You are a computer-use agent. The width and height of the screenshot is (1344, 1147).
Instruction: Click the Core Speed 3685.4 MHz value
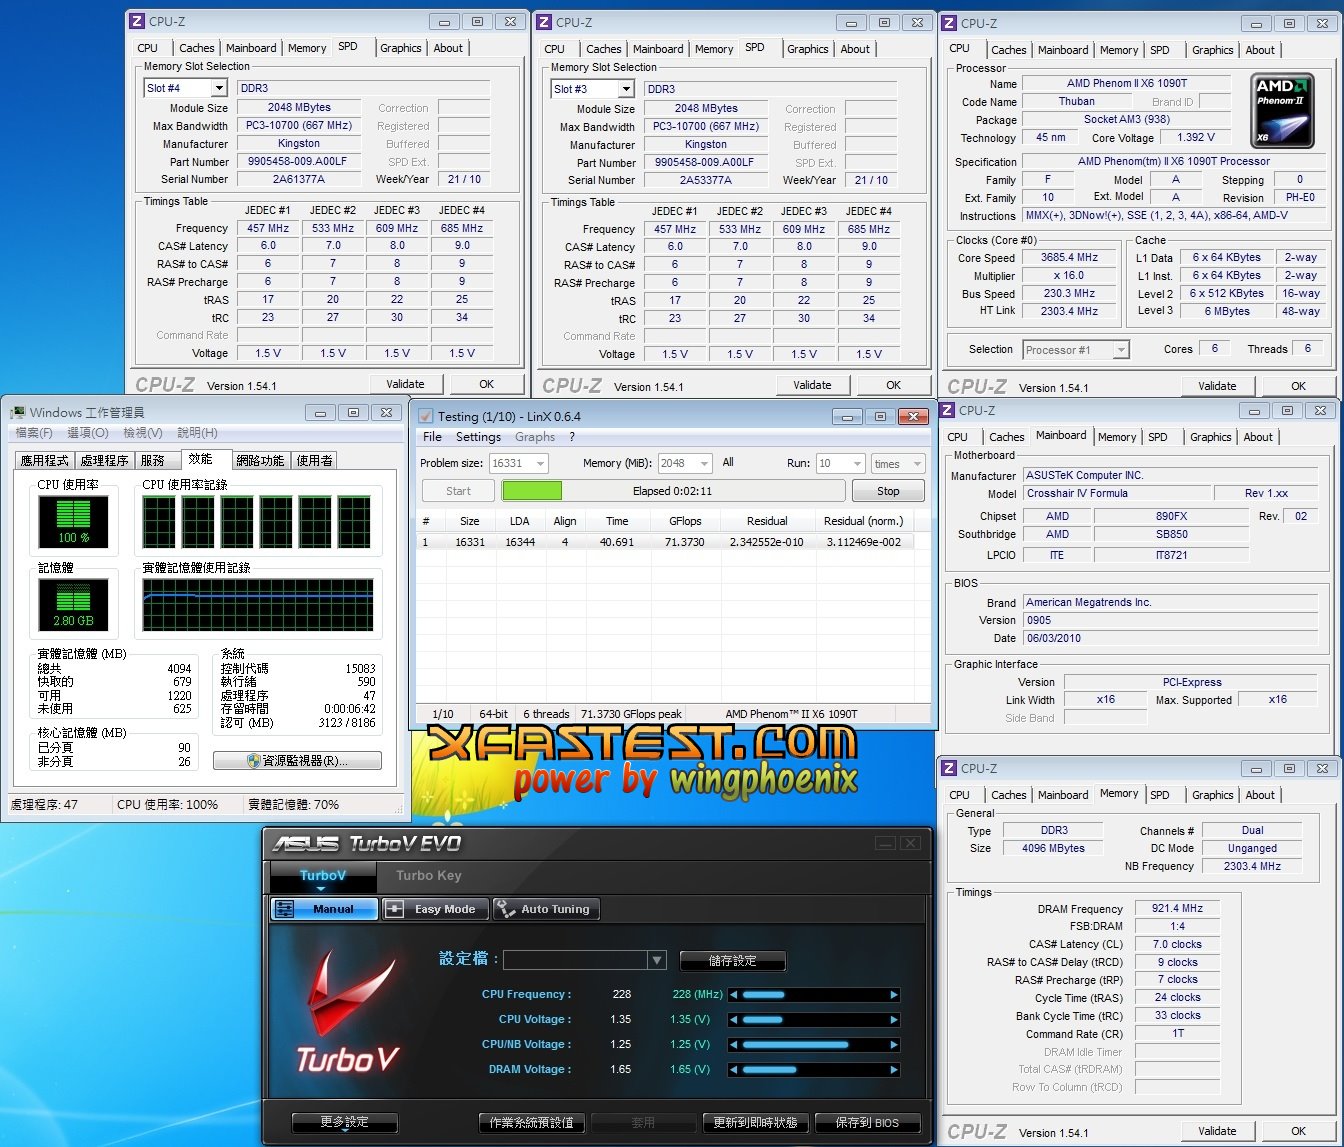coord(1069,258)
